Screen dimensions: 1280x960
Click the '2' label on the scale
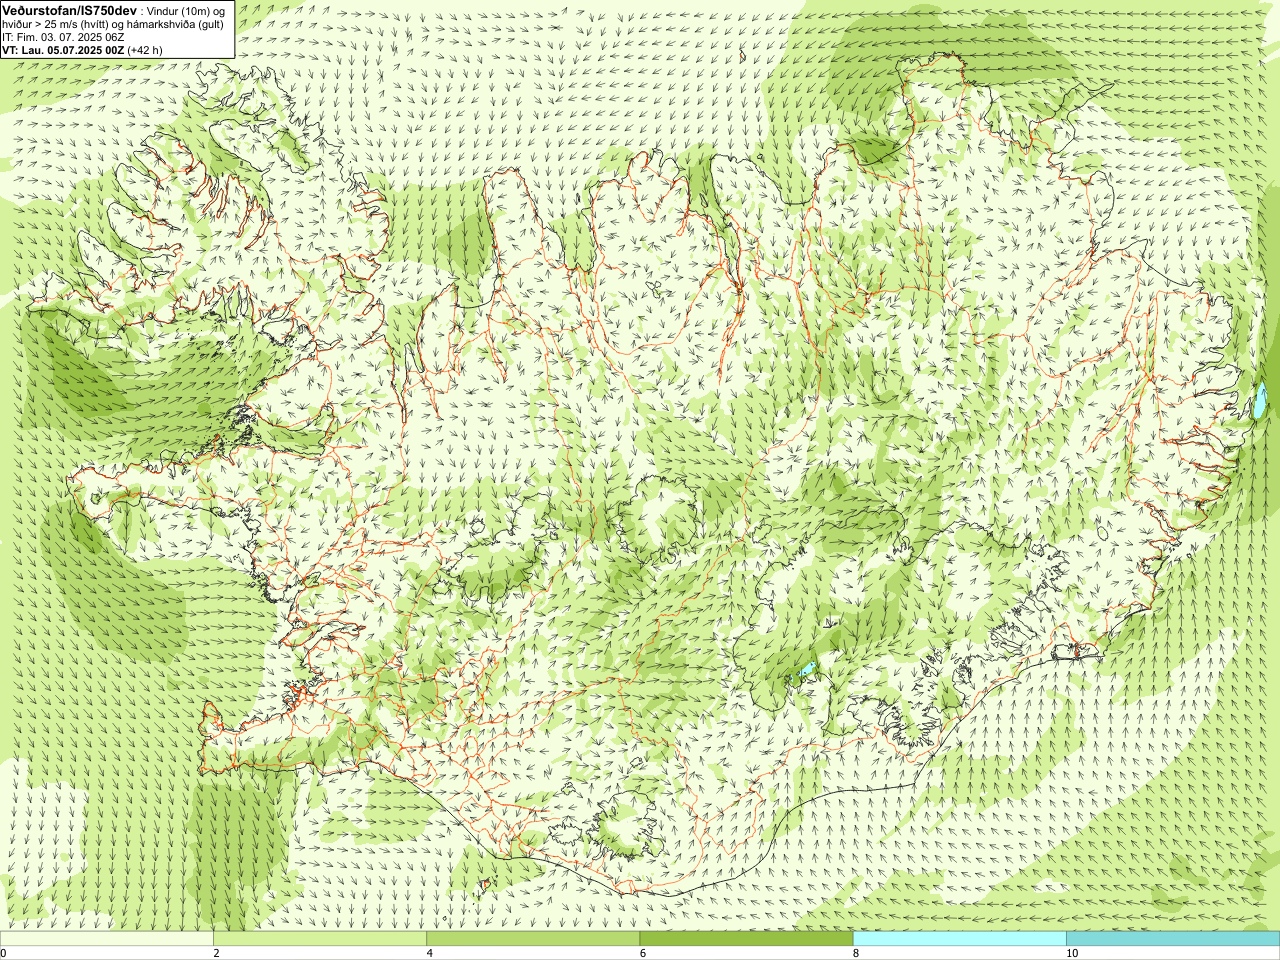[x=216, y=953]
